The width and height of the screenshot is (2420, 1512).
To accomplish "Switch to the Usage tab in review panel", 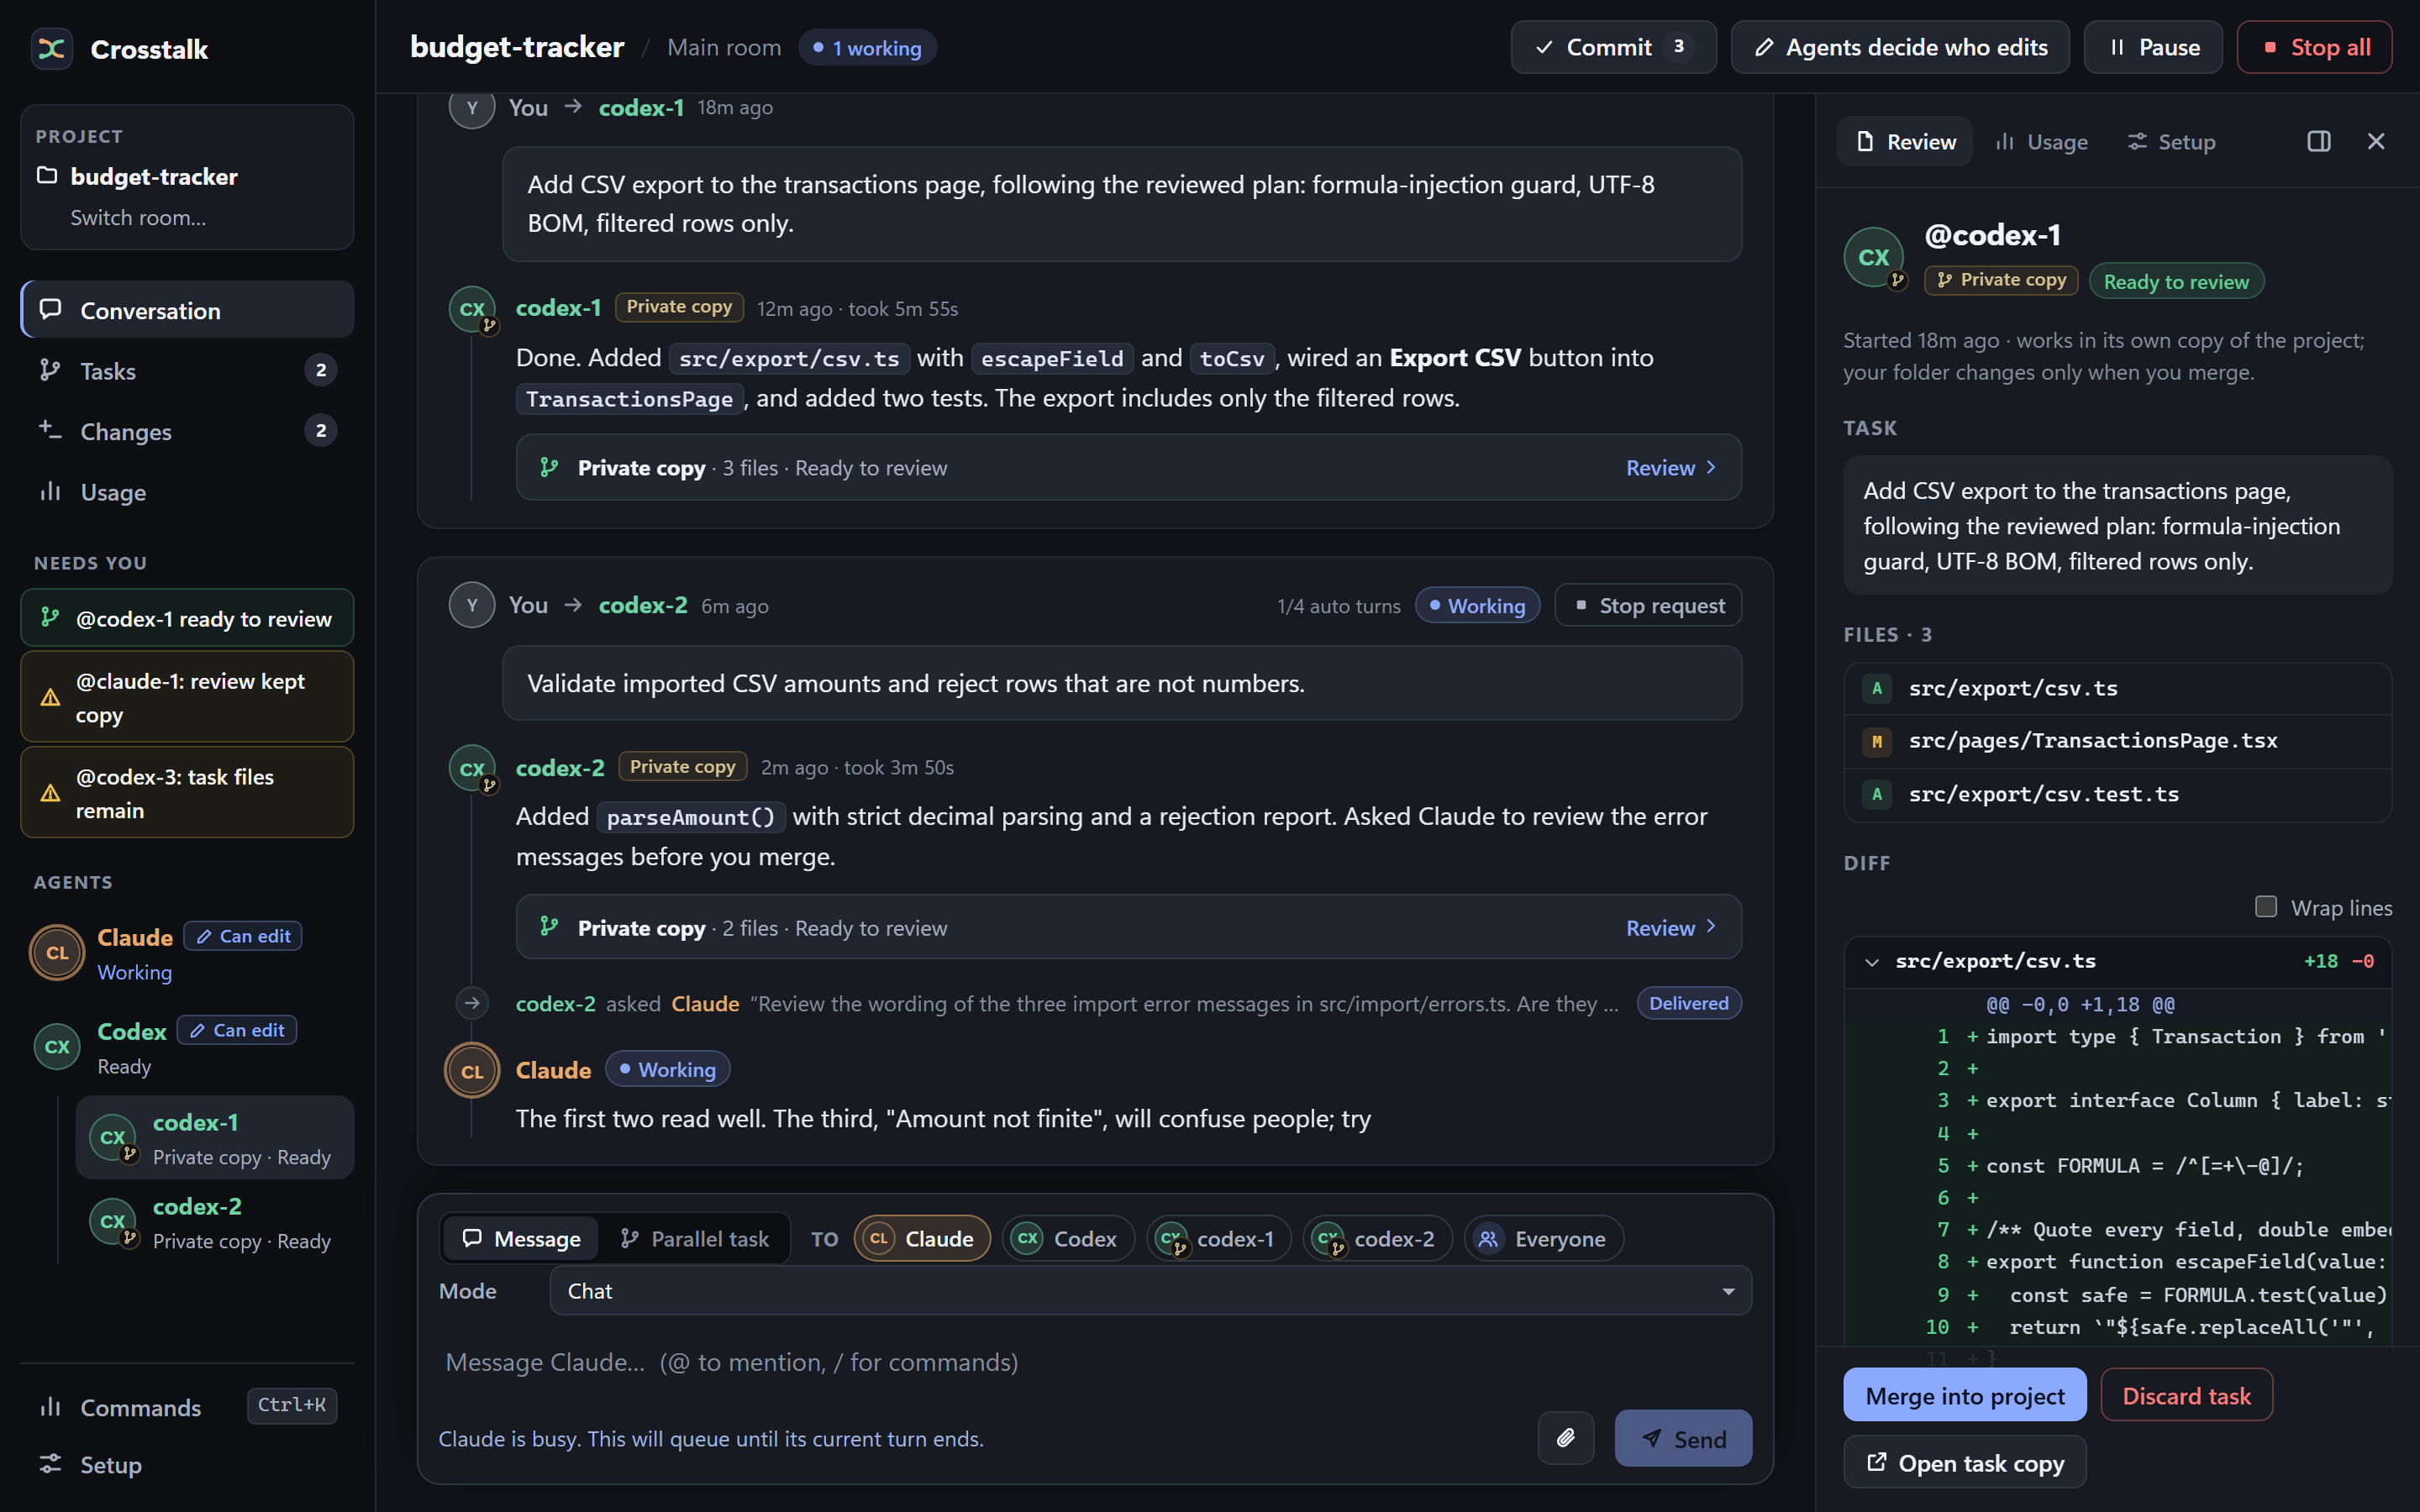I will pos(2041,142).
